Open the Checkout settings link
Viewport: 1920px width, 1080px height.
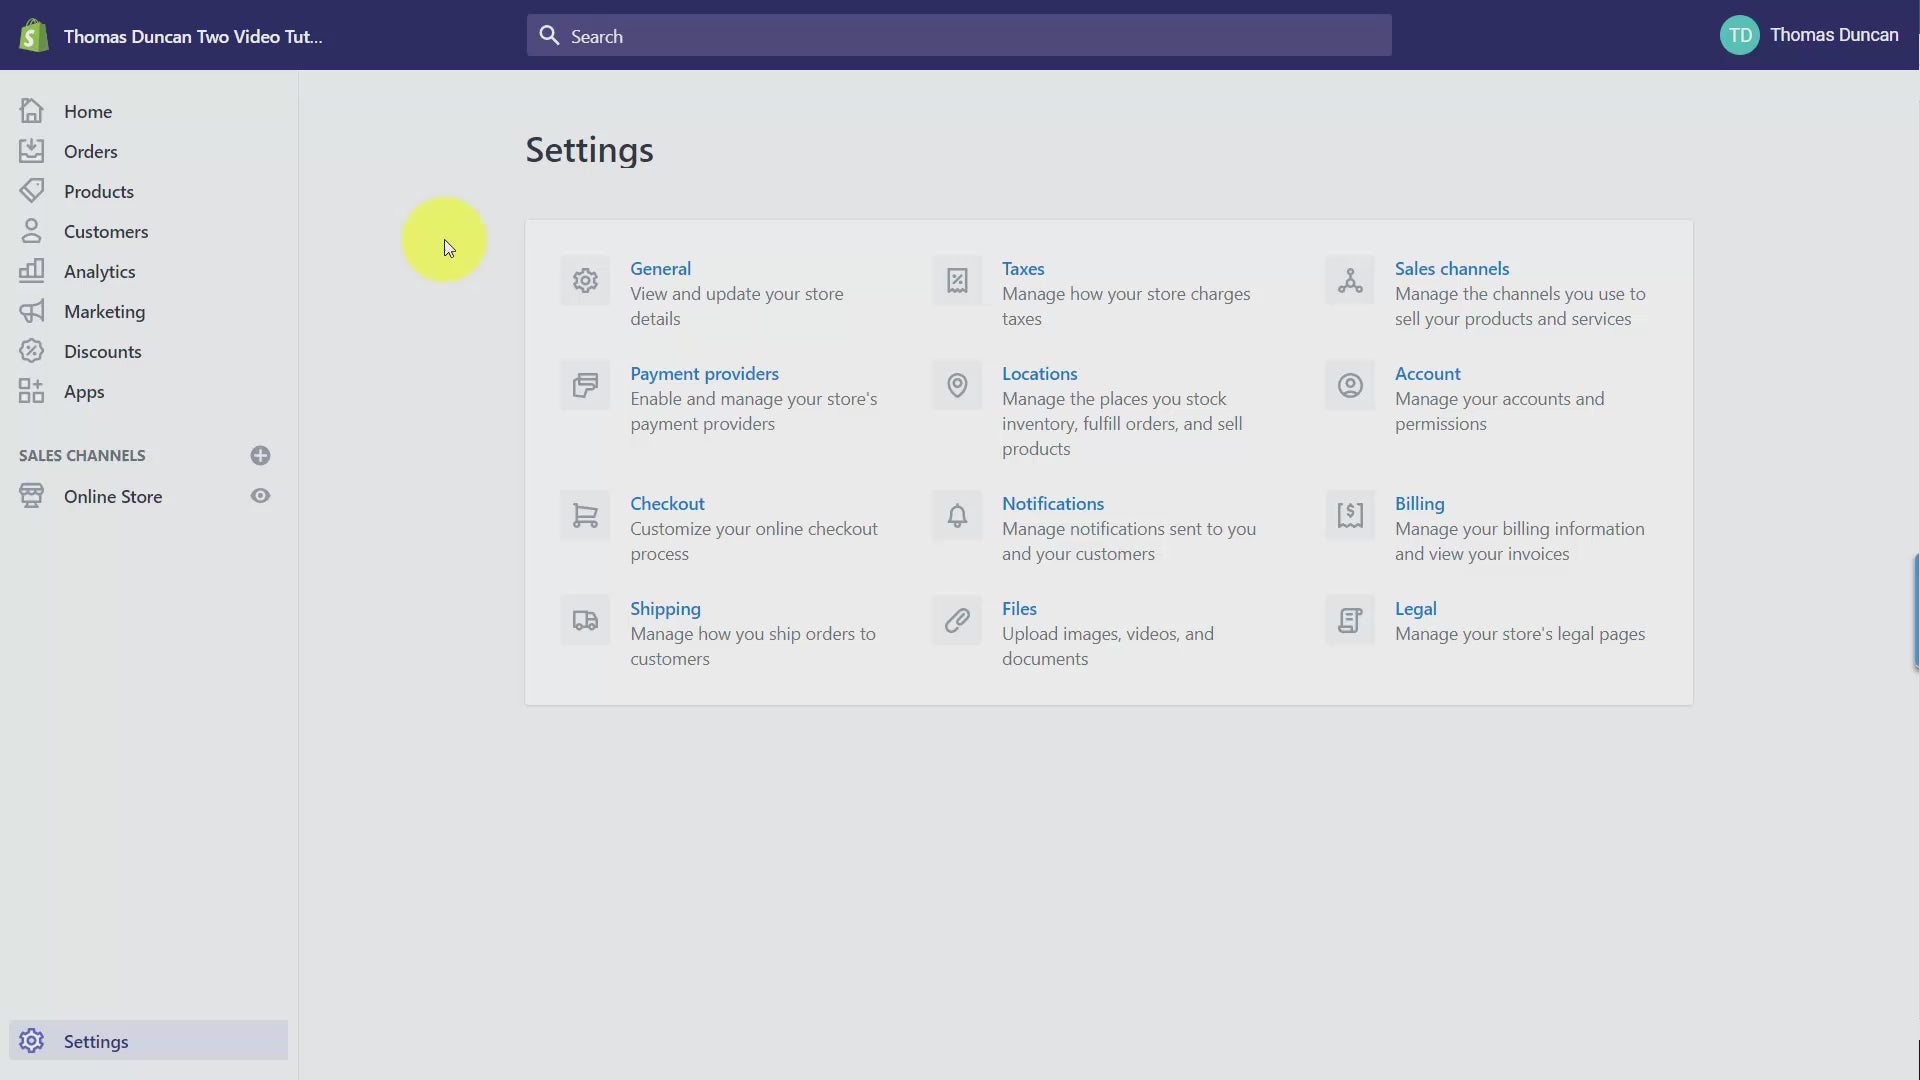(667, 503)
